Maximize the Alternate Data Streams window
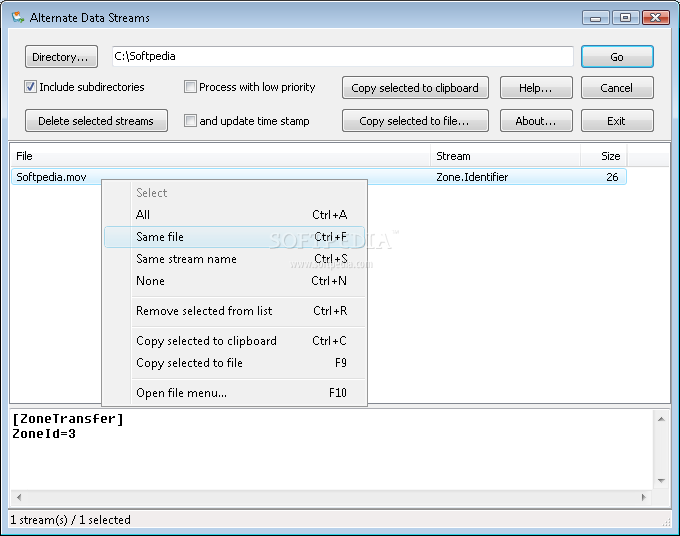 tap(625, 18)
